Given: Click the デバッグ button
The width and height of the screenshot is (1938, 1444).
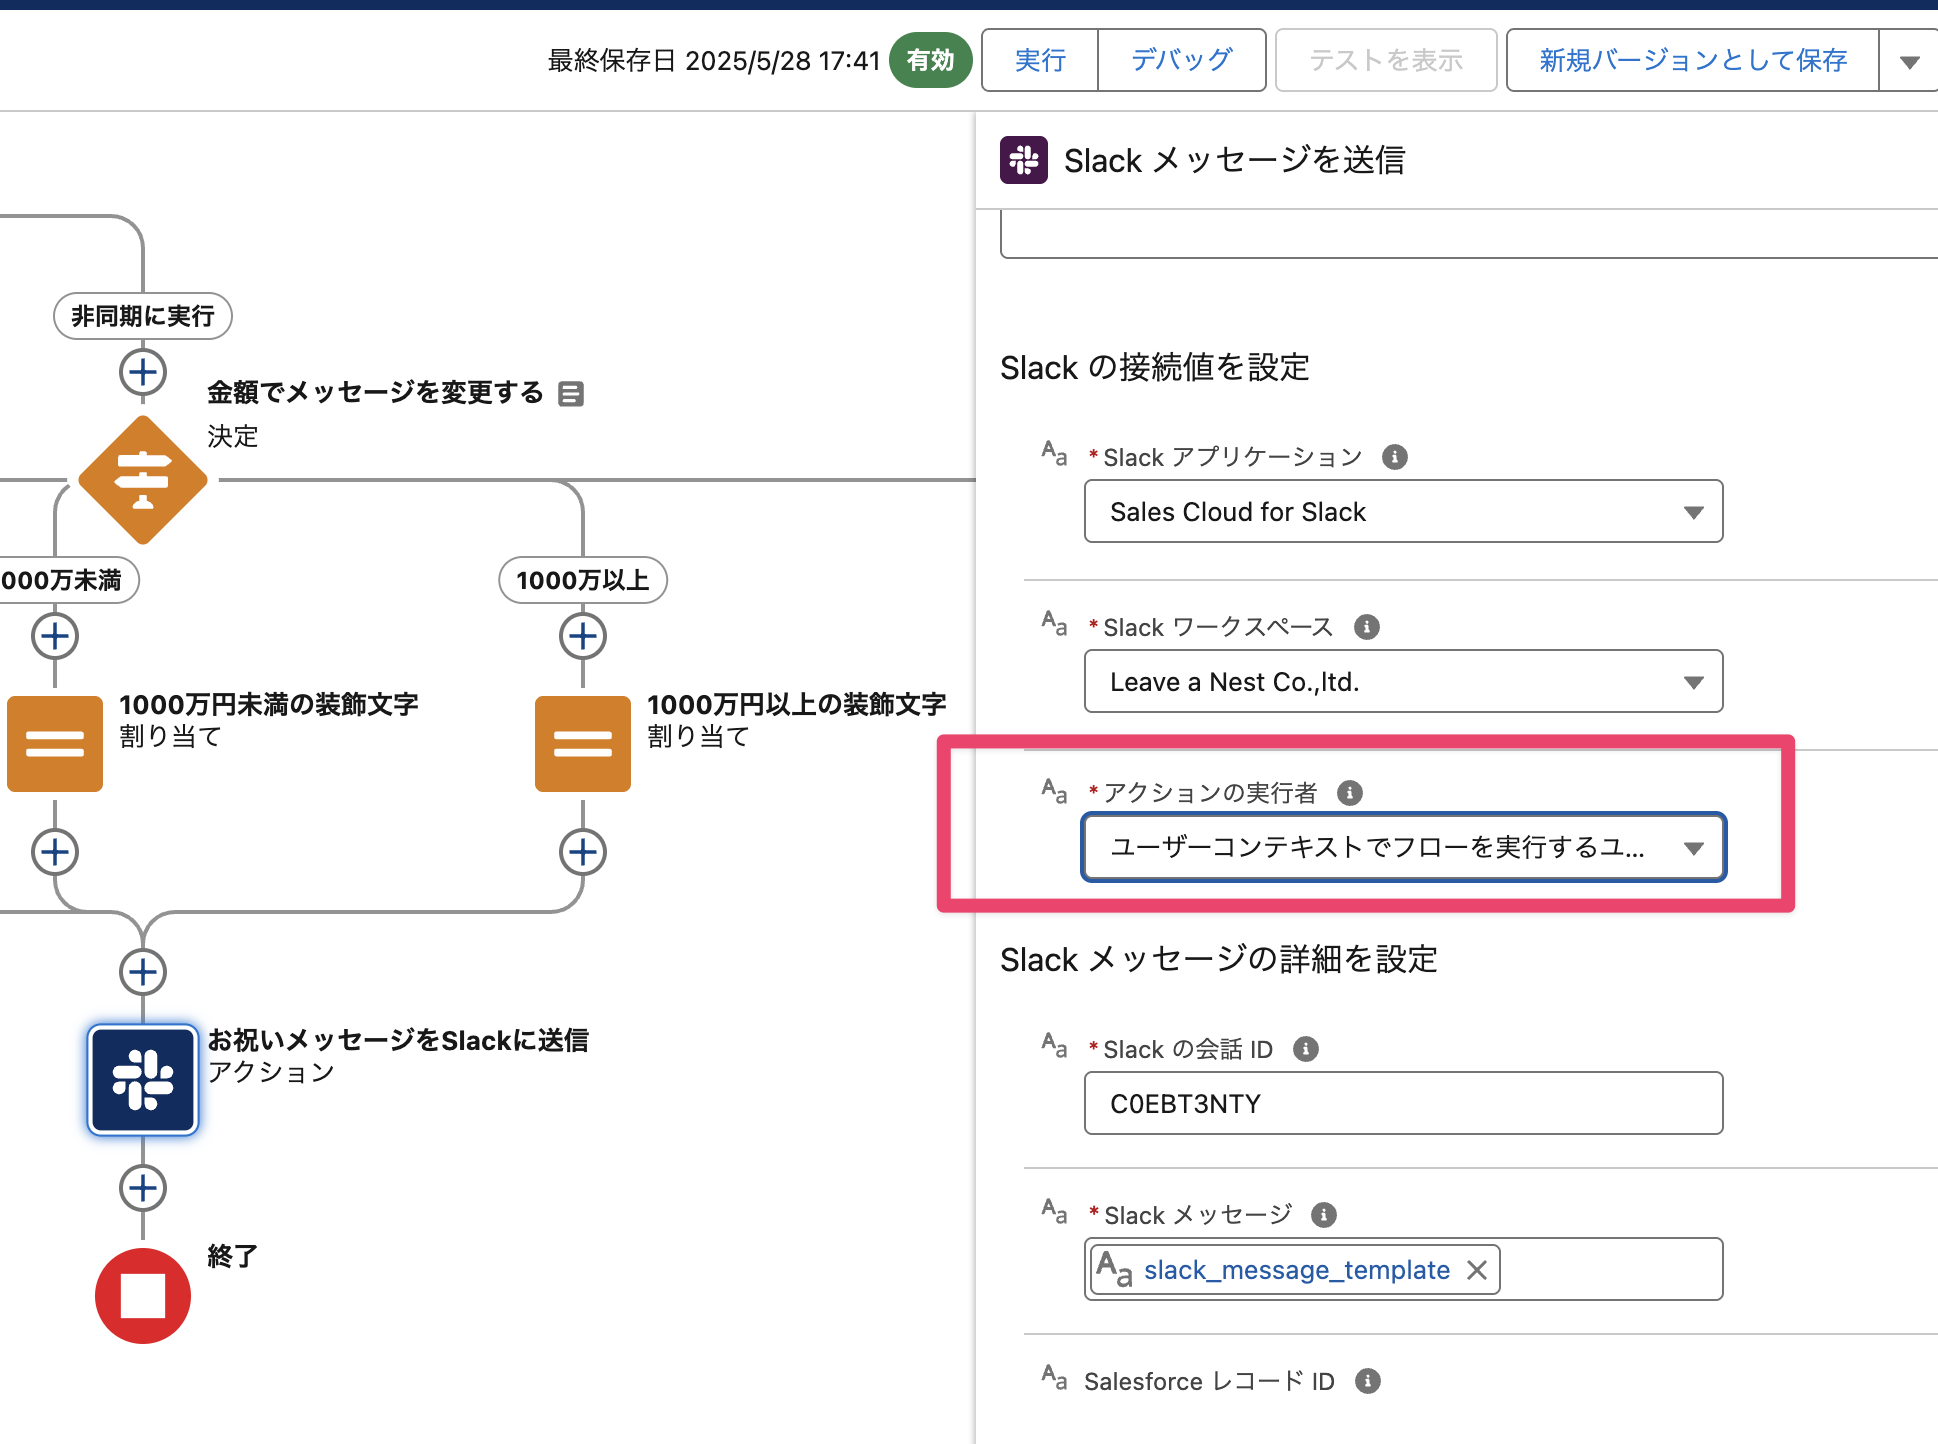Looking at the screenshot, I should [1182, 61].
